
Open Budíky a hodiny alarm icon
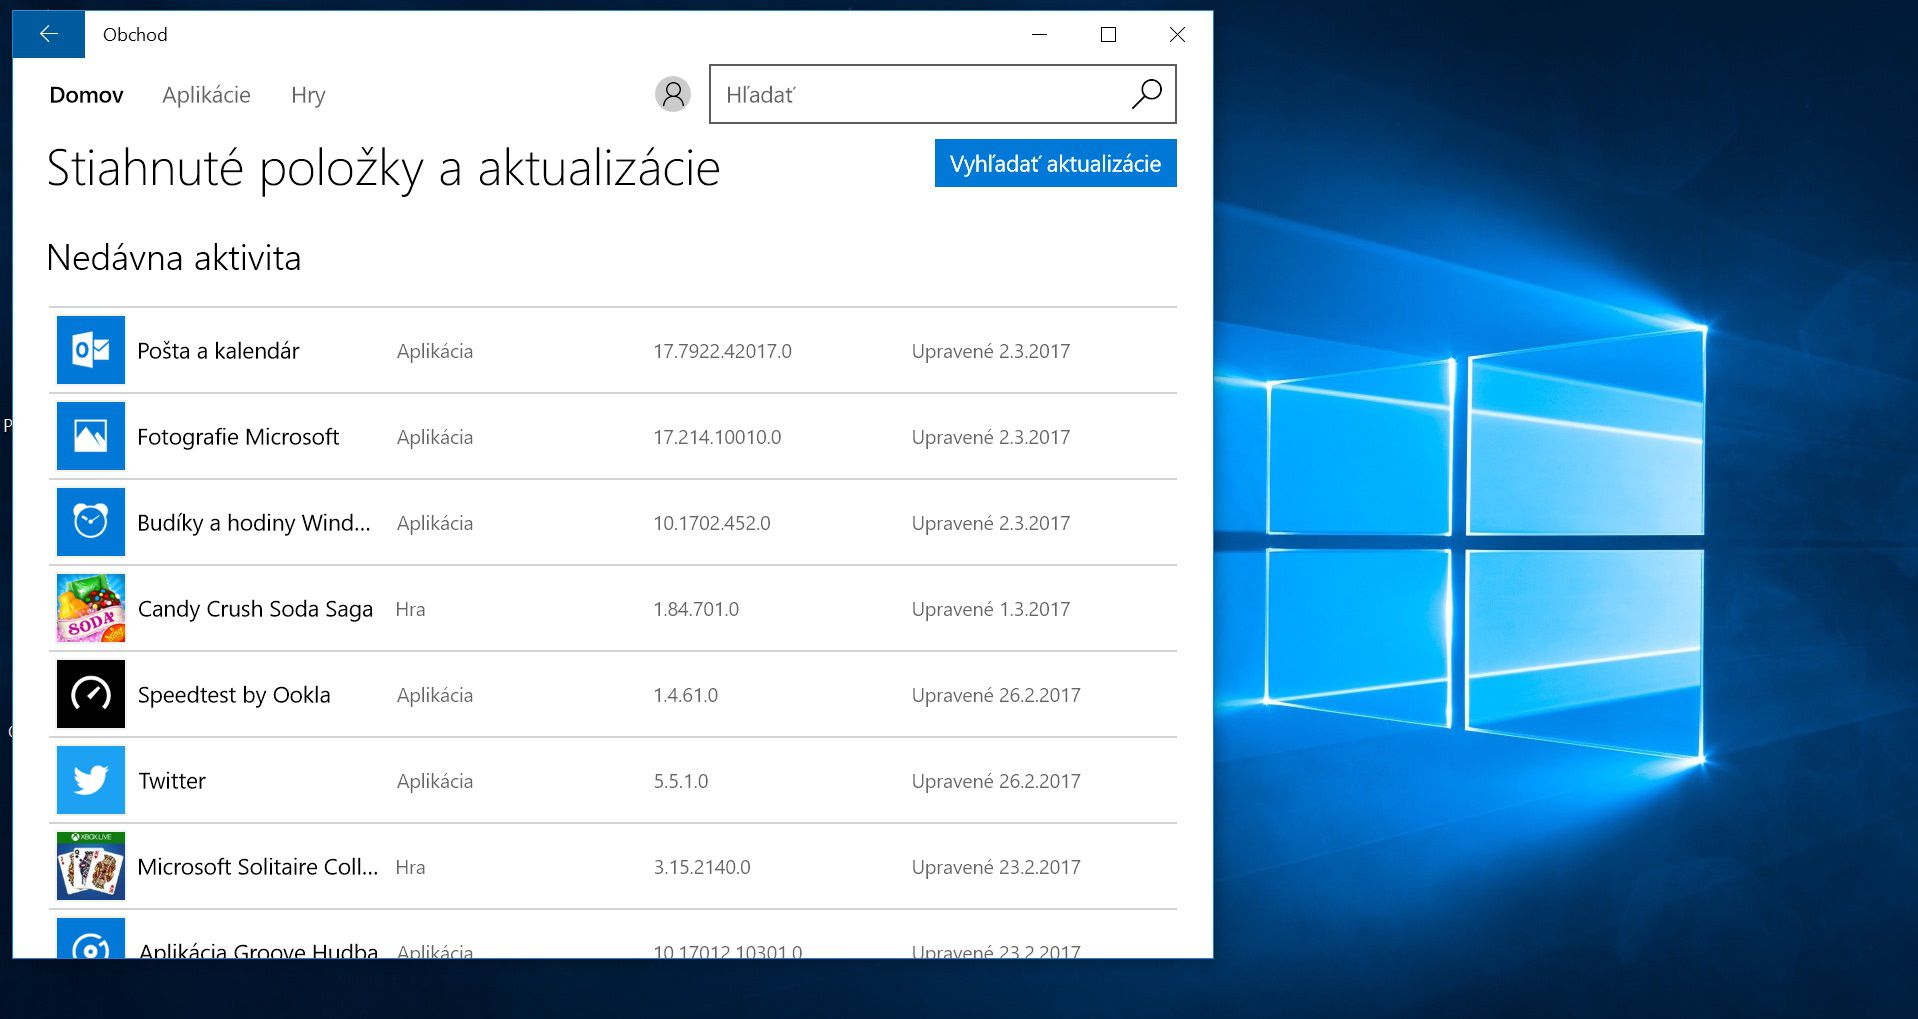91,522
